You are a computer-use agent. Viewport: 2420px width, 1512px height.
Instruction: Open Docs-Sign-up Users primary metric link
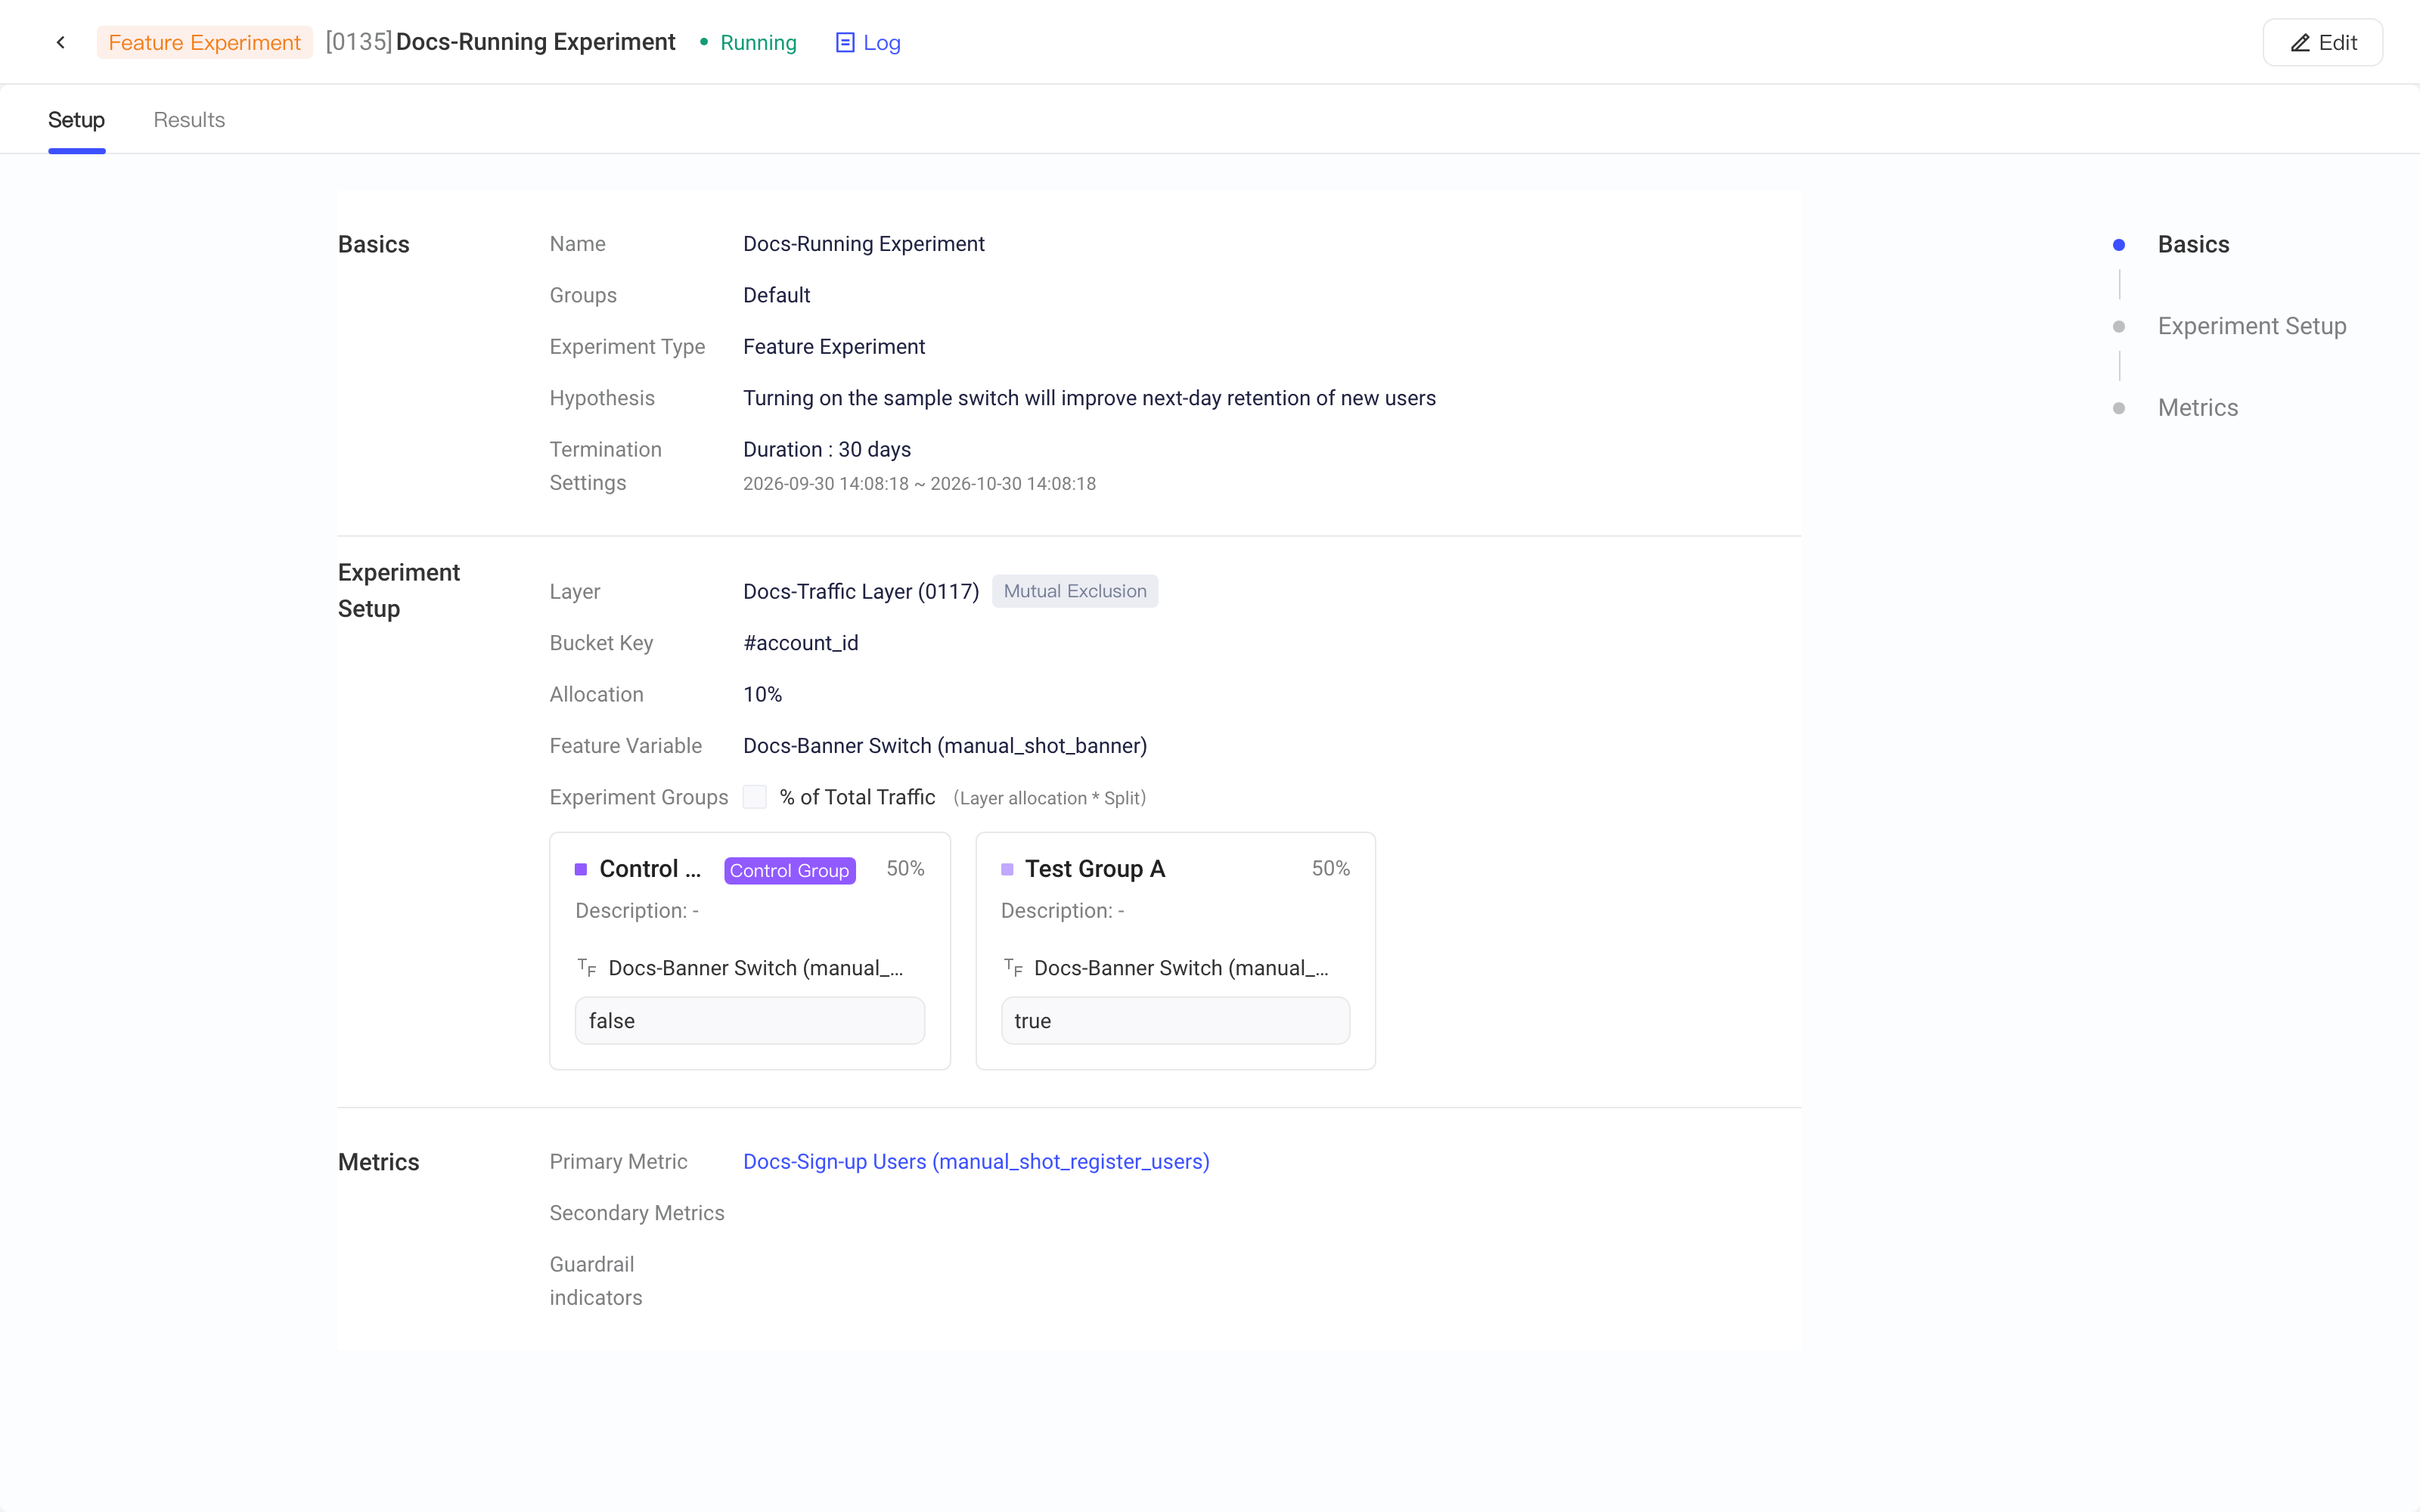(976, 1161)
